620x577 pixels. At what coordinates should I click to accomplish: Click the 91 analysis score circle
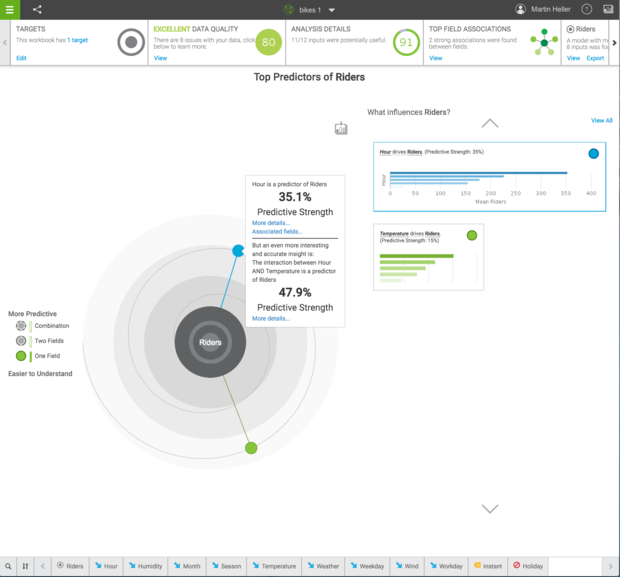point(406,42)
